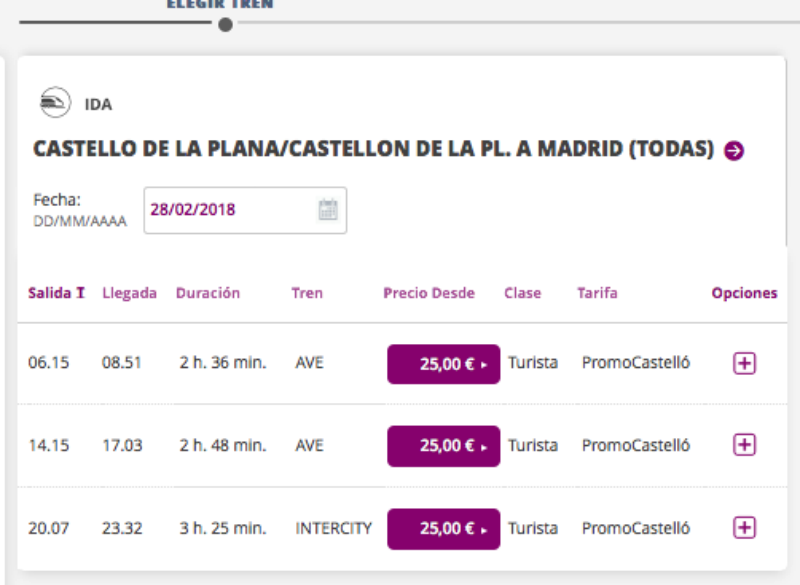Click the Fecha date input field
800x585 pixels.
230,210
